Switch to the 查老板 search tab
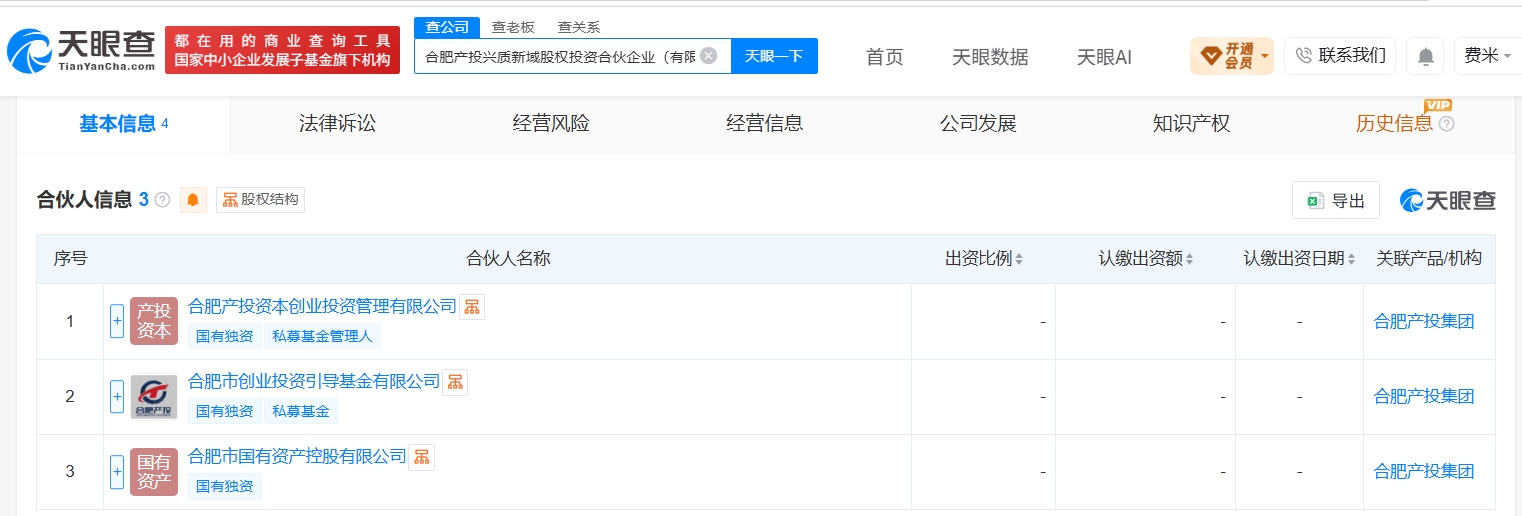 (x=513, y=28)
